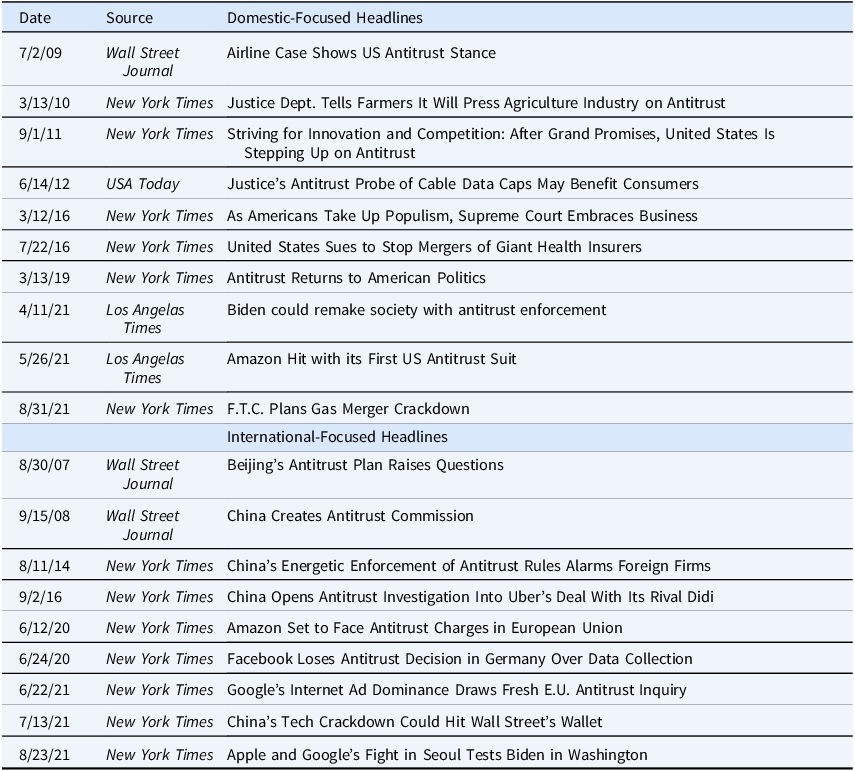Click the date 5/26/21
This screenshot has width=855, height=771.
click(44, 359)
